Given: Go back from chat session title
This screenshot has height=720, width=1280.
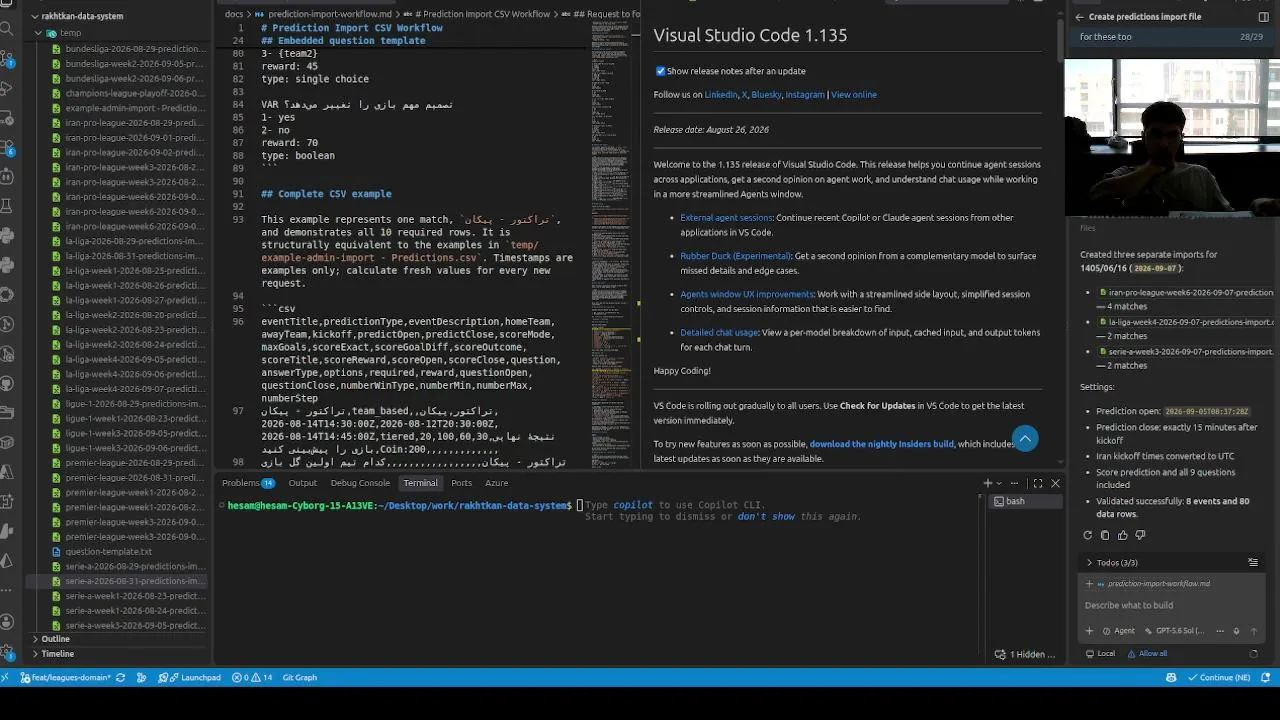Looking at the screenshot, I should coord(1080,17).
